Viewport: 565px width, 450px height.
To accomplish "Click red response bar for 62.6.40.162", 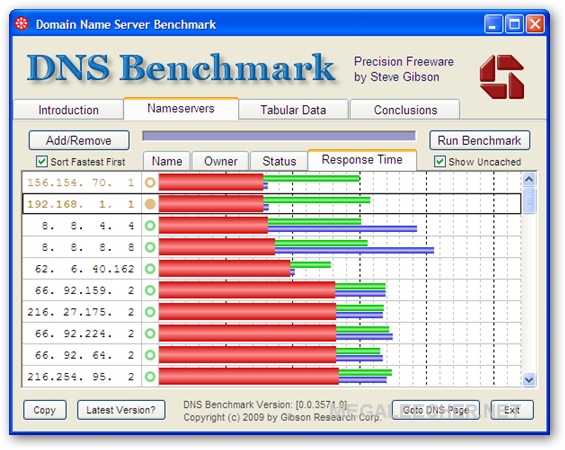I will click(225, 269).
